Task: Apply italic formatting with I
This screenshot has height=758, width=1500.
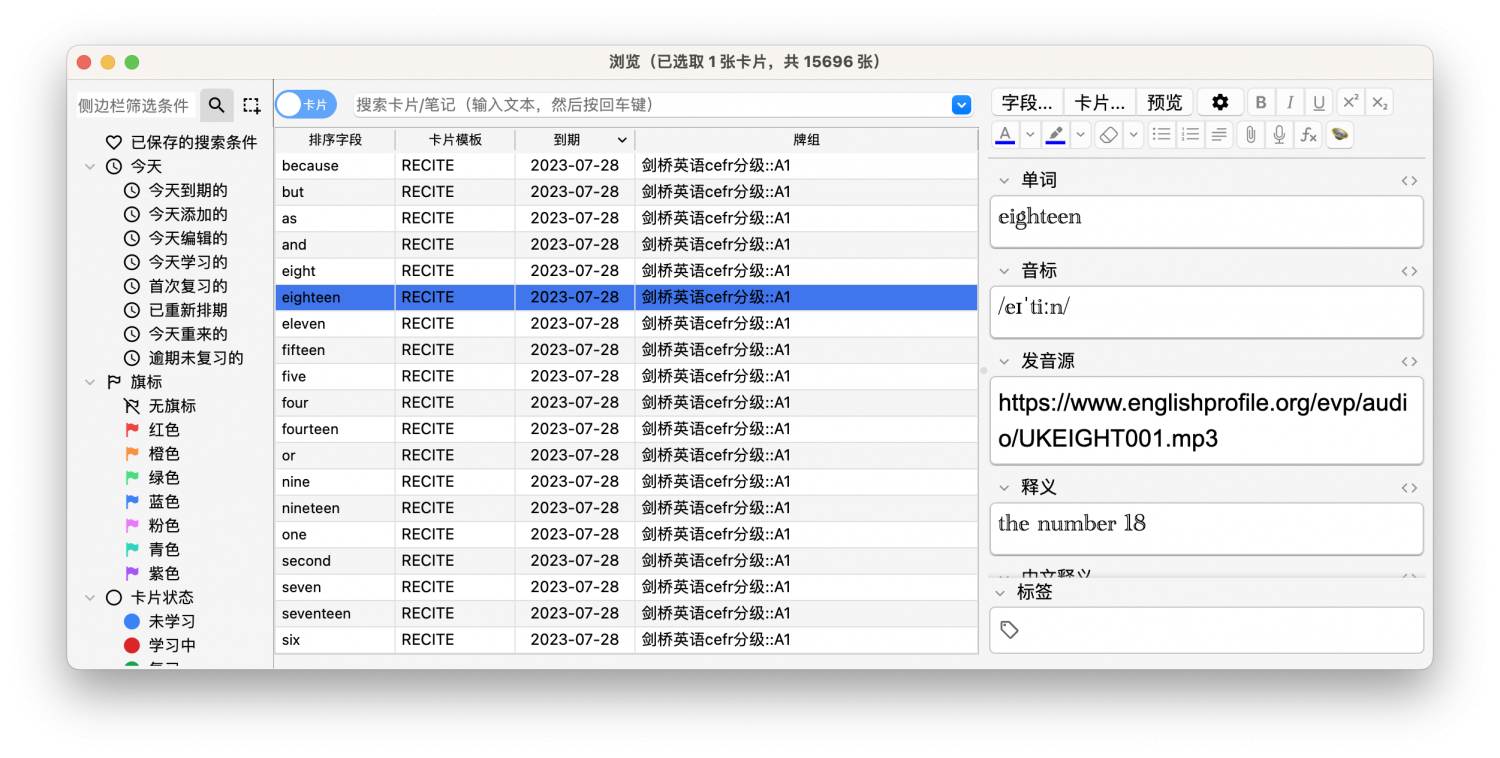Action: click(1290, 102)
